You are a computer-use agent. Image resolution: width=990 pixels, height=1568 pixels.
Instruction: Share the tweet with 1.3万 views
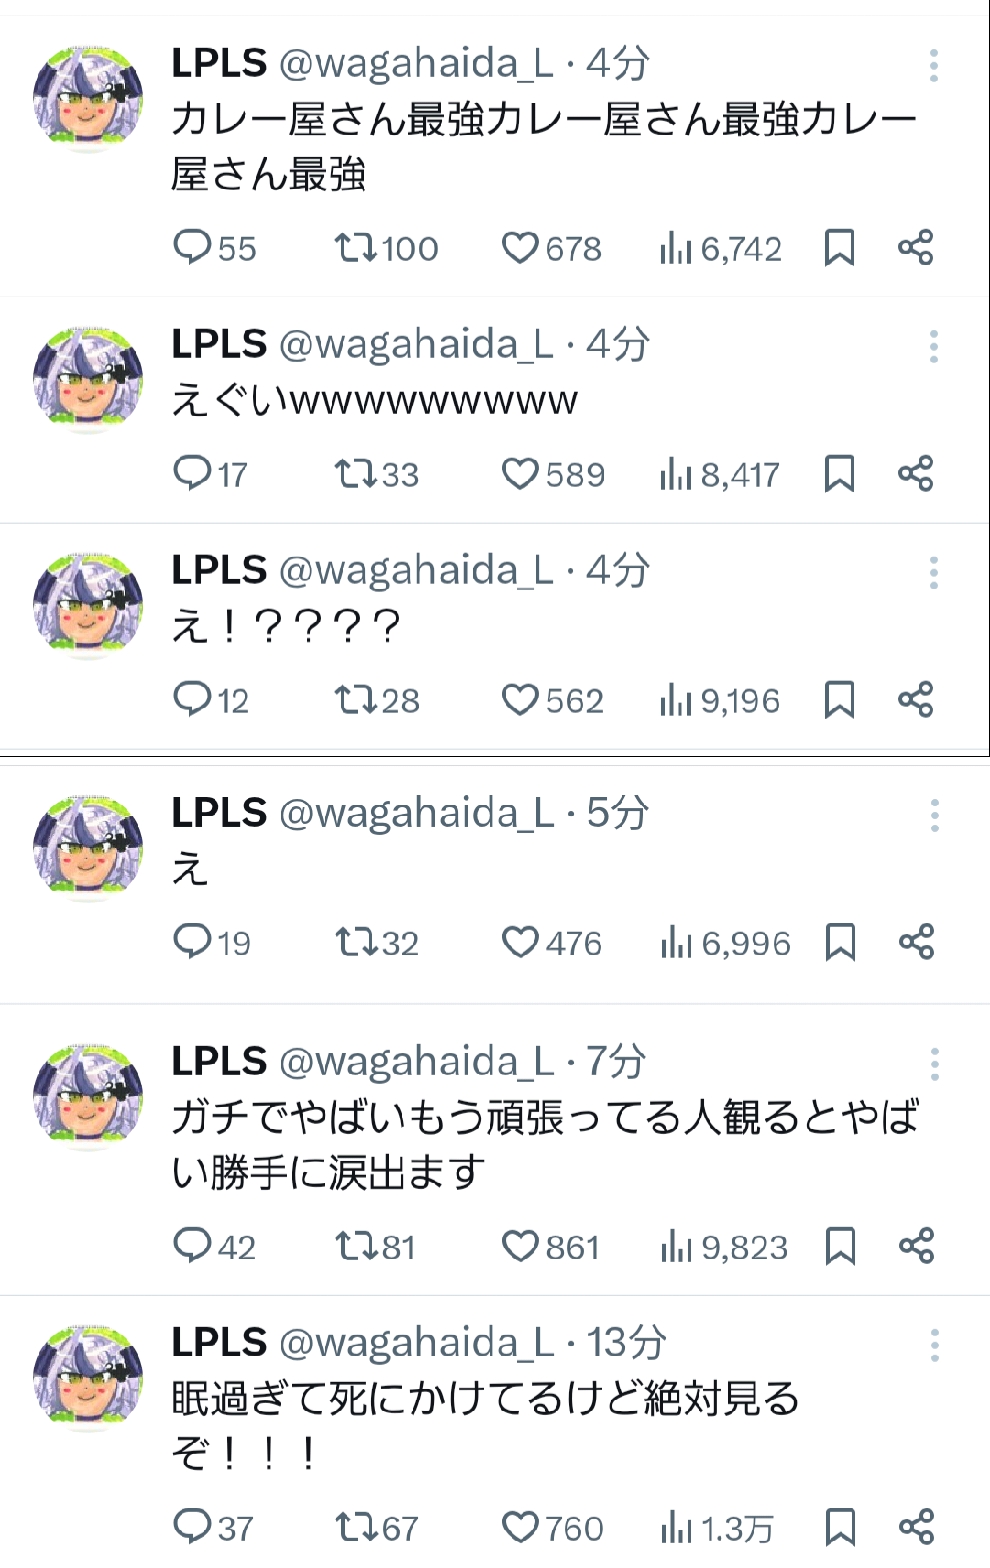point(916,1527)
